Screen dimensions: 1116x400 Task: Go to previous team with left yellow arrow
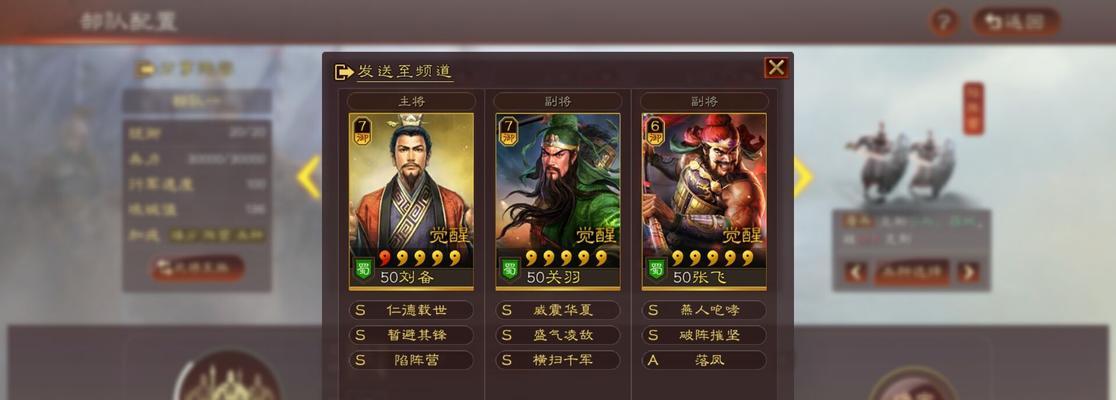309,177
